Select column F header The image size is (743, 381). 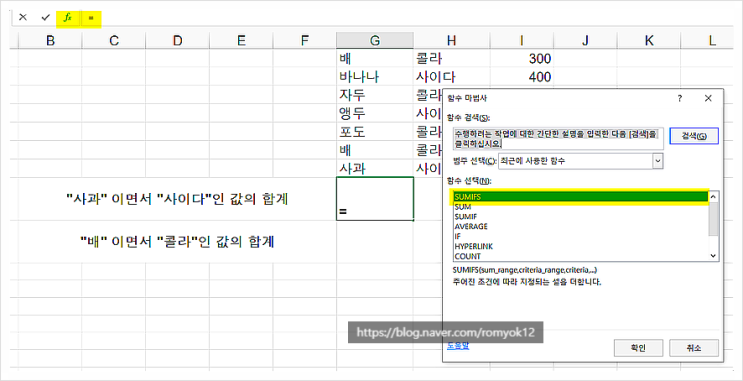(305, 41)
